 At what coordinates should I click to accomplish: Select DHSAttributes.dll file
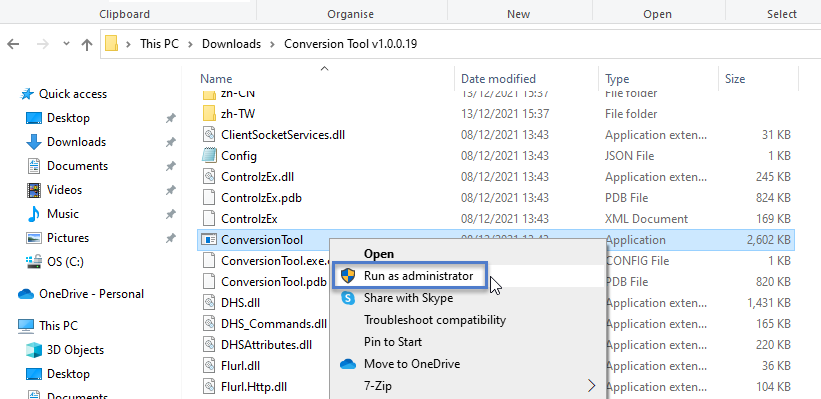pos(267,345)
